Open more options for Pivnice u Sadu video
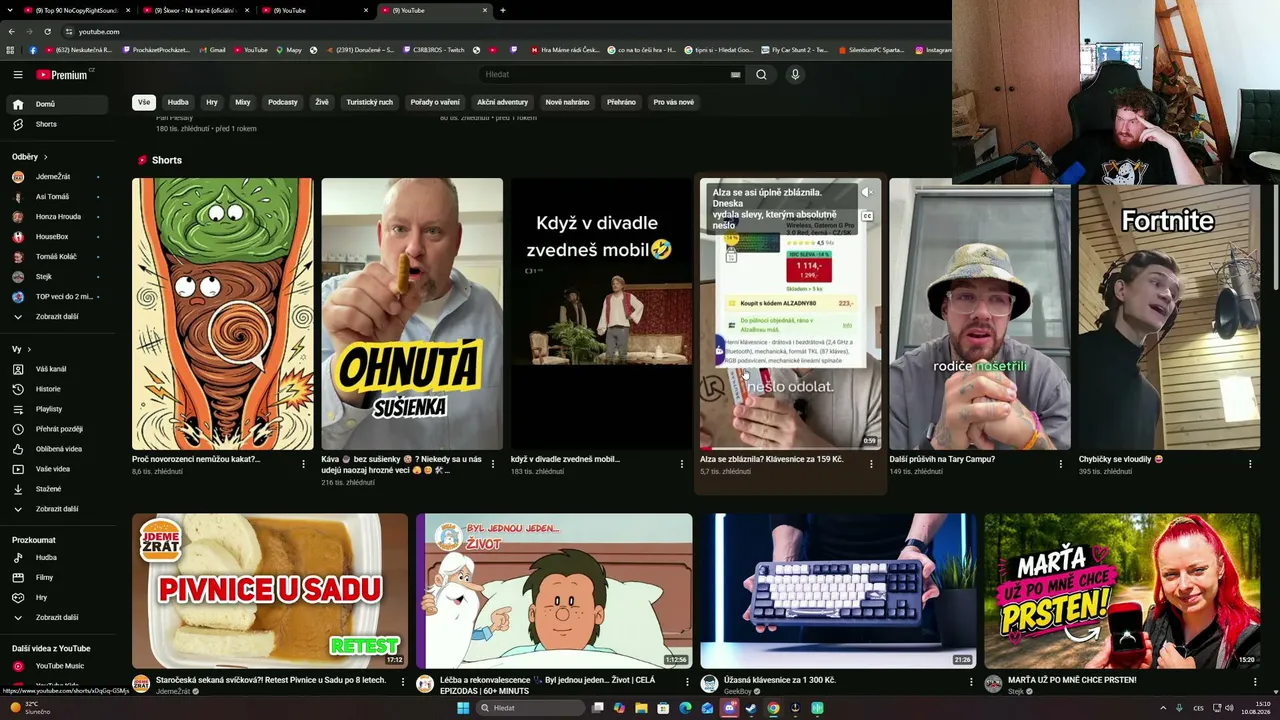Viewport: 1280px width, 720px height. click(x=403, y=682)
